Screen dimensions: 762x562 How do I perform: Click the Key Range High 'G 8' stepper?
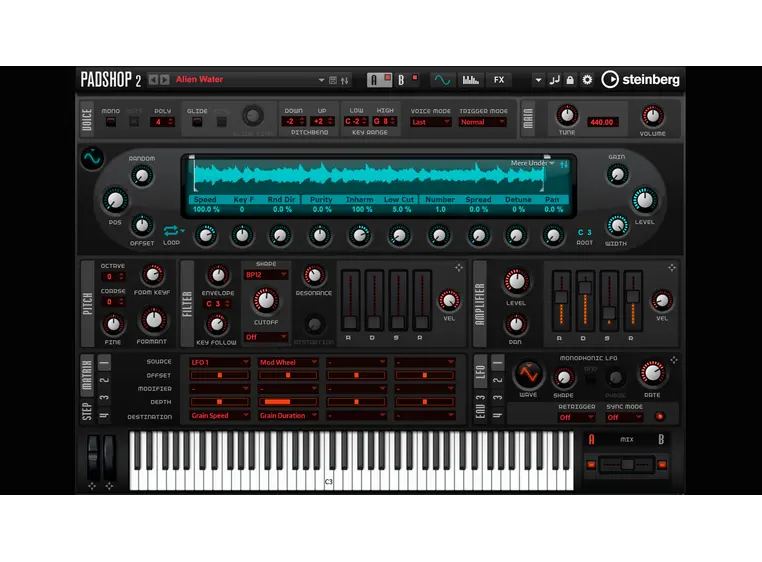coord(385,122)
